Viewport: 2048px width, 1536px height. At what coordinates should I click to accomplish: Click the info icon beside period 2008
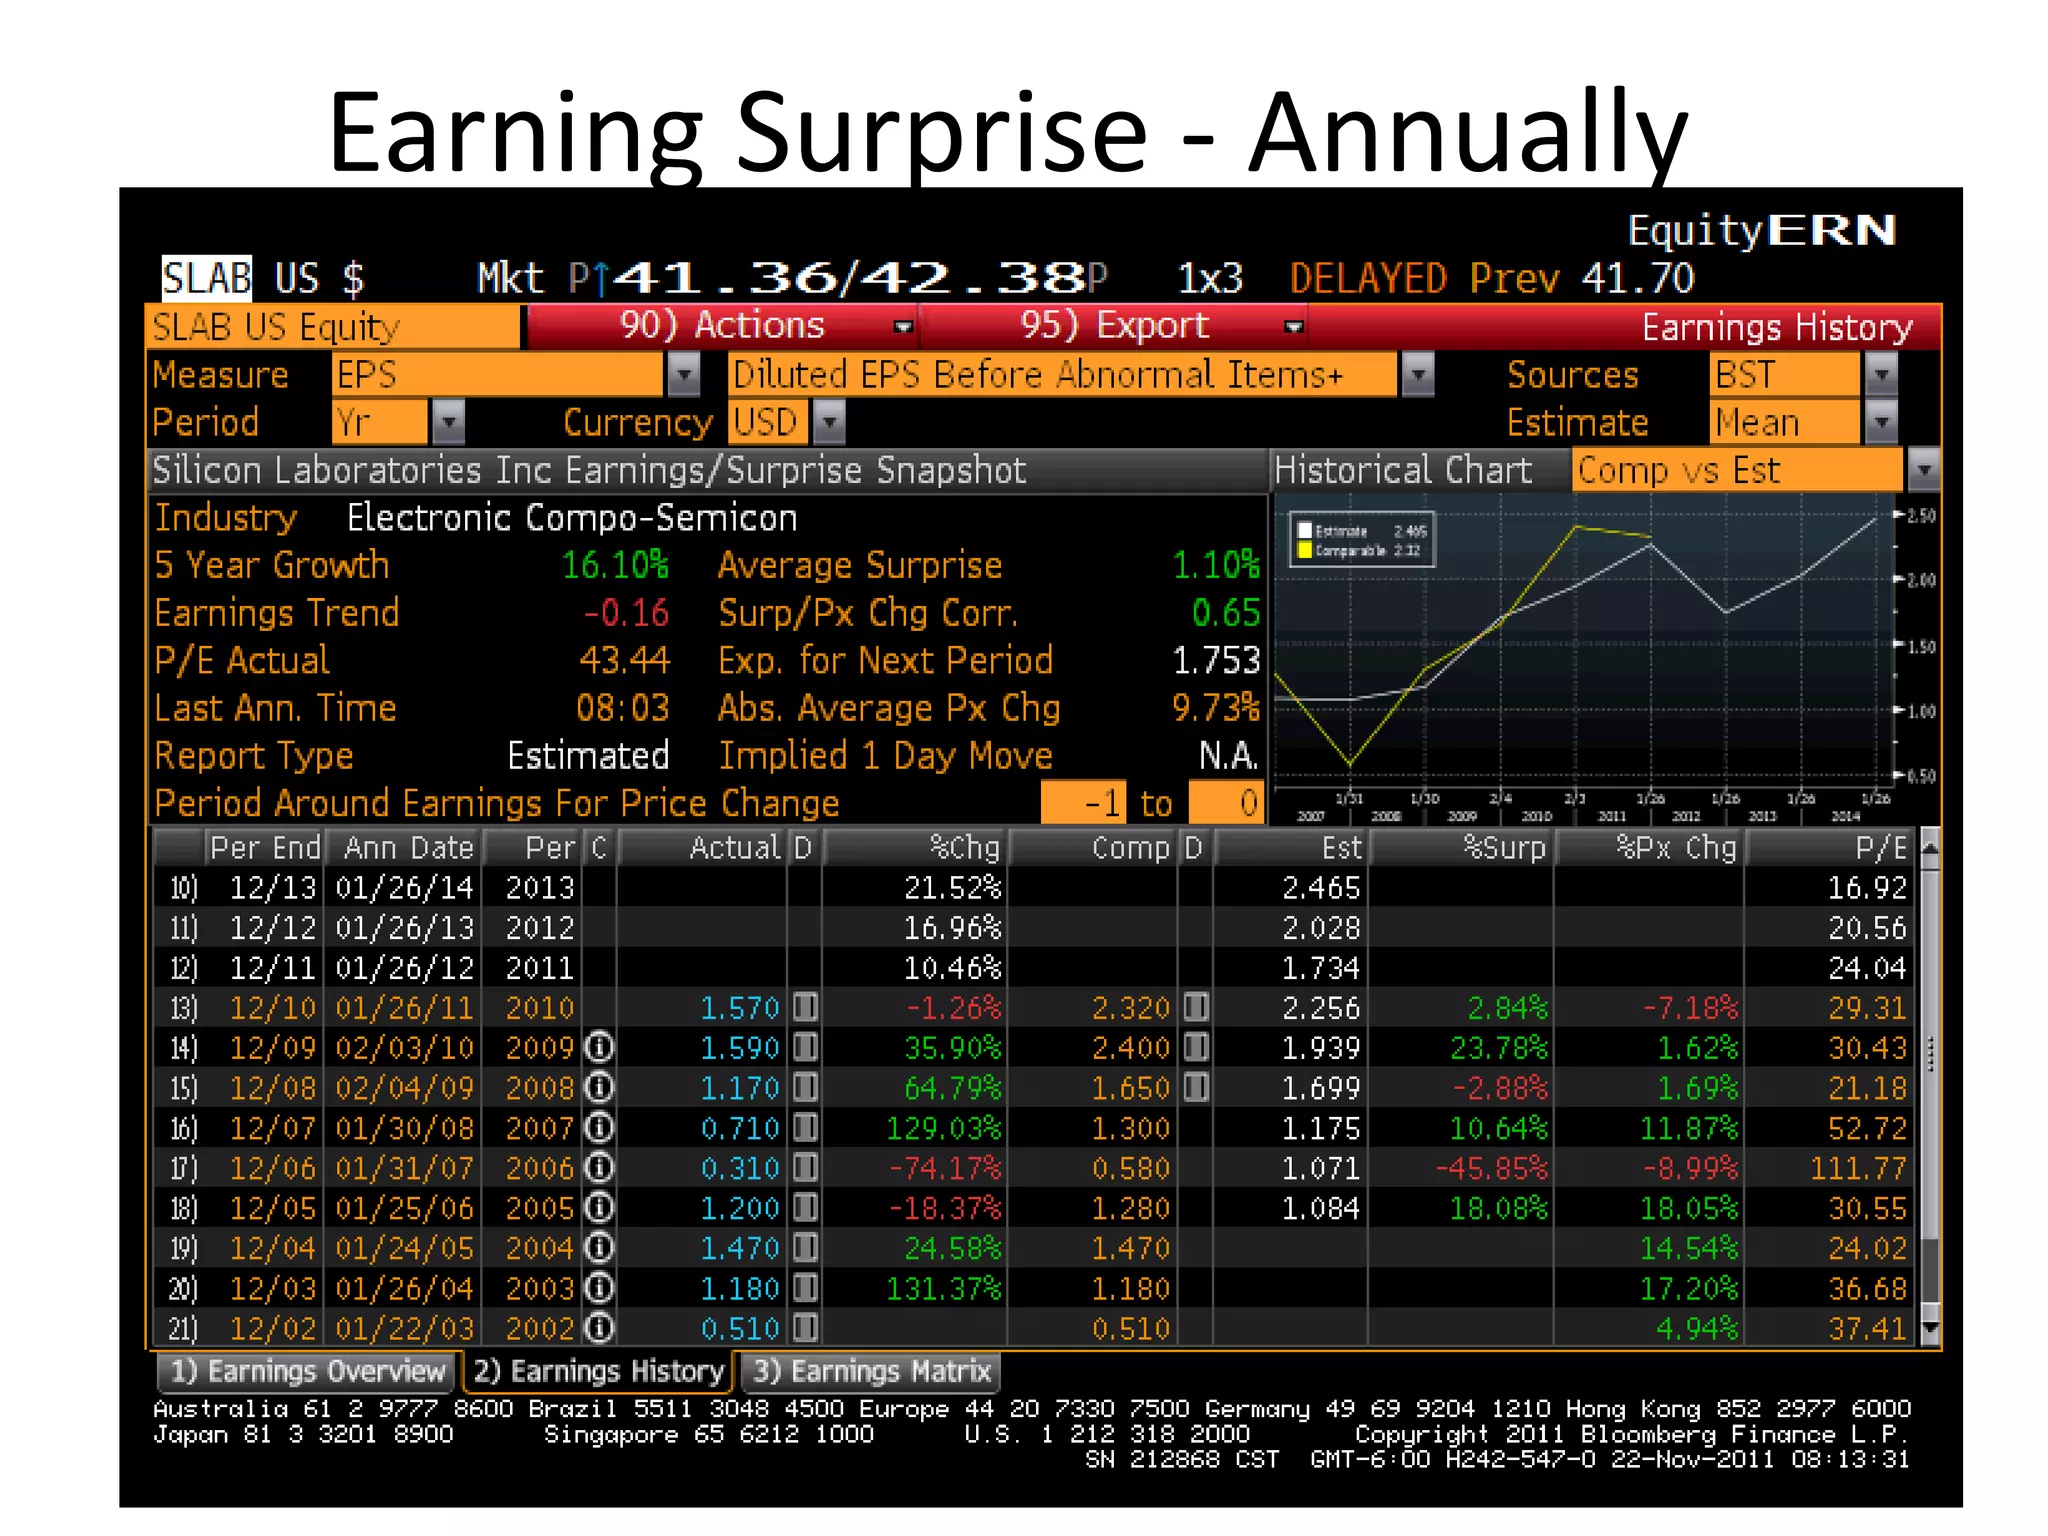599,1087
